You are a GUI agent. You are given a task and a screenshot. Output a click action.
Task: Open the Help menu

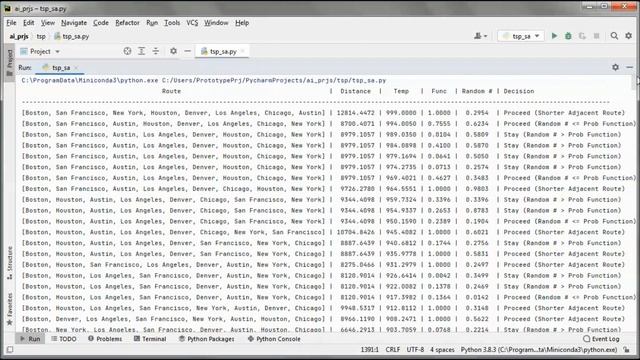(x=242, y=23)
